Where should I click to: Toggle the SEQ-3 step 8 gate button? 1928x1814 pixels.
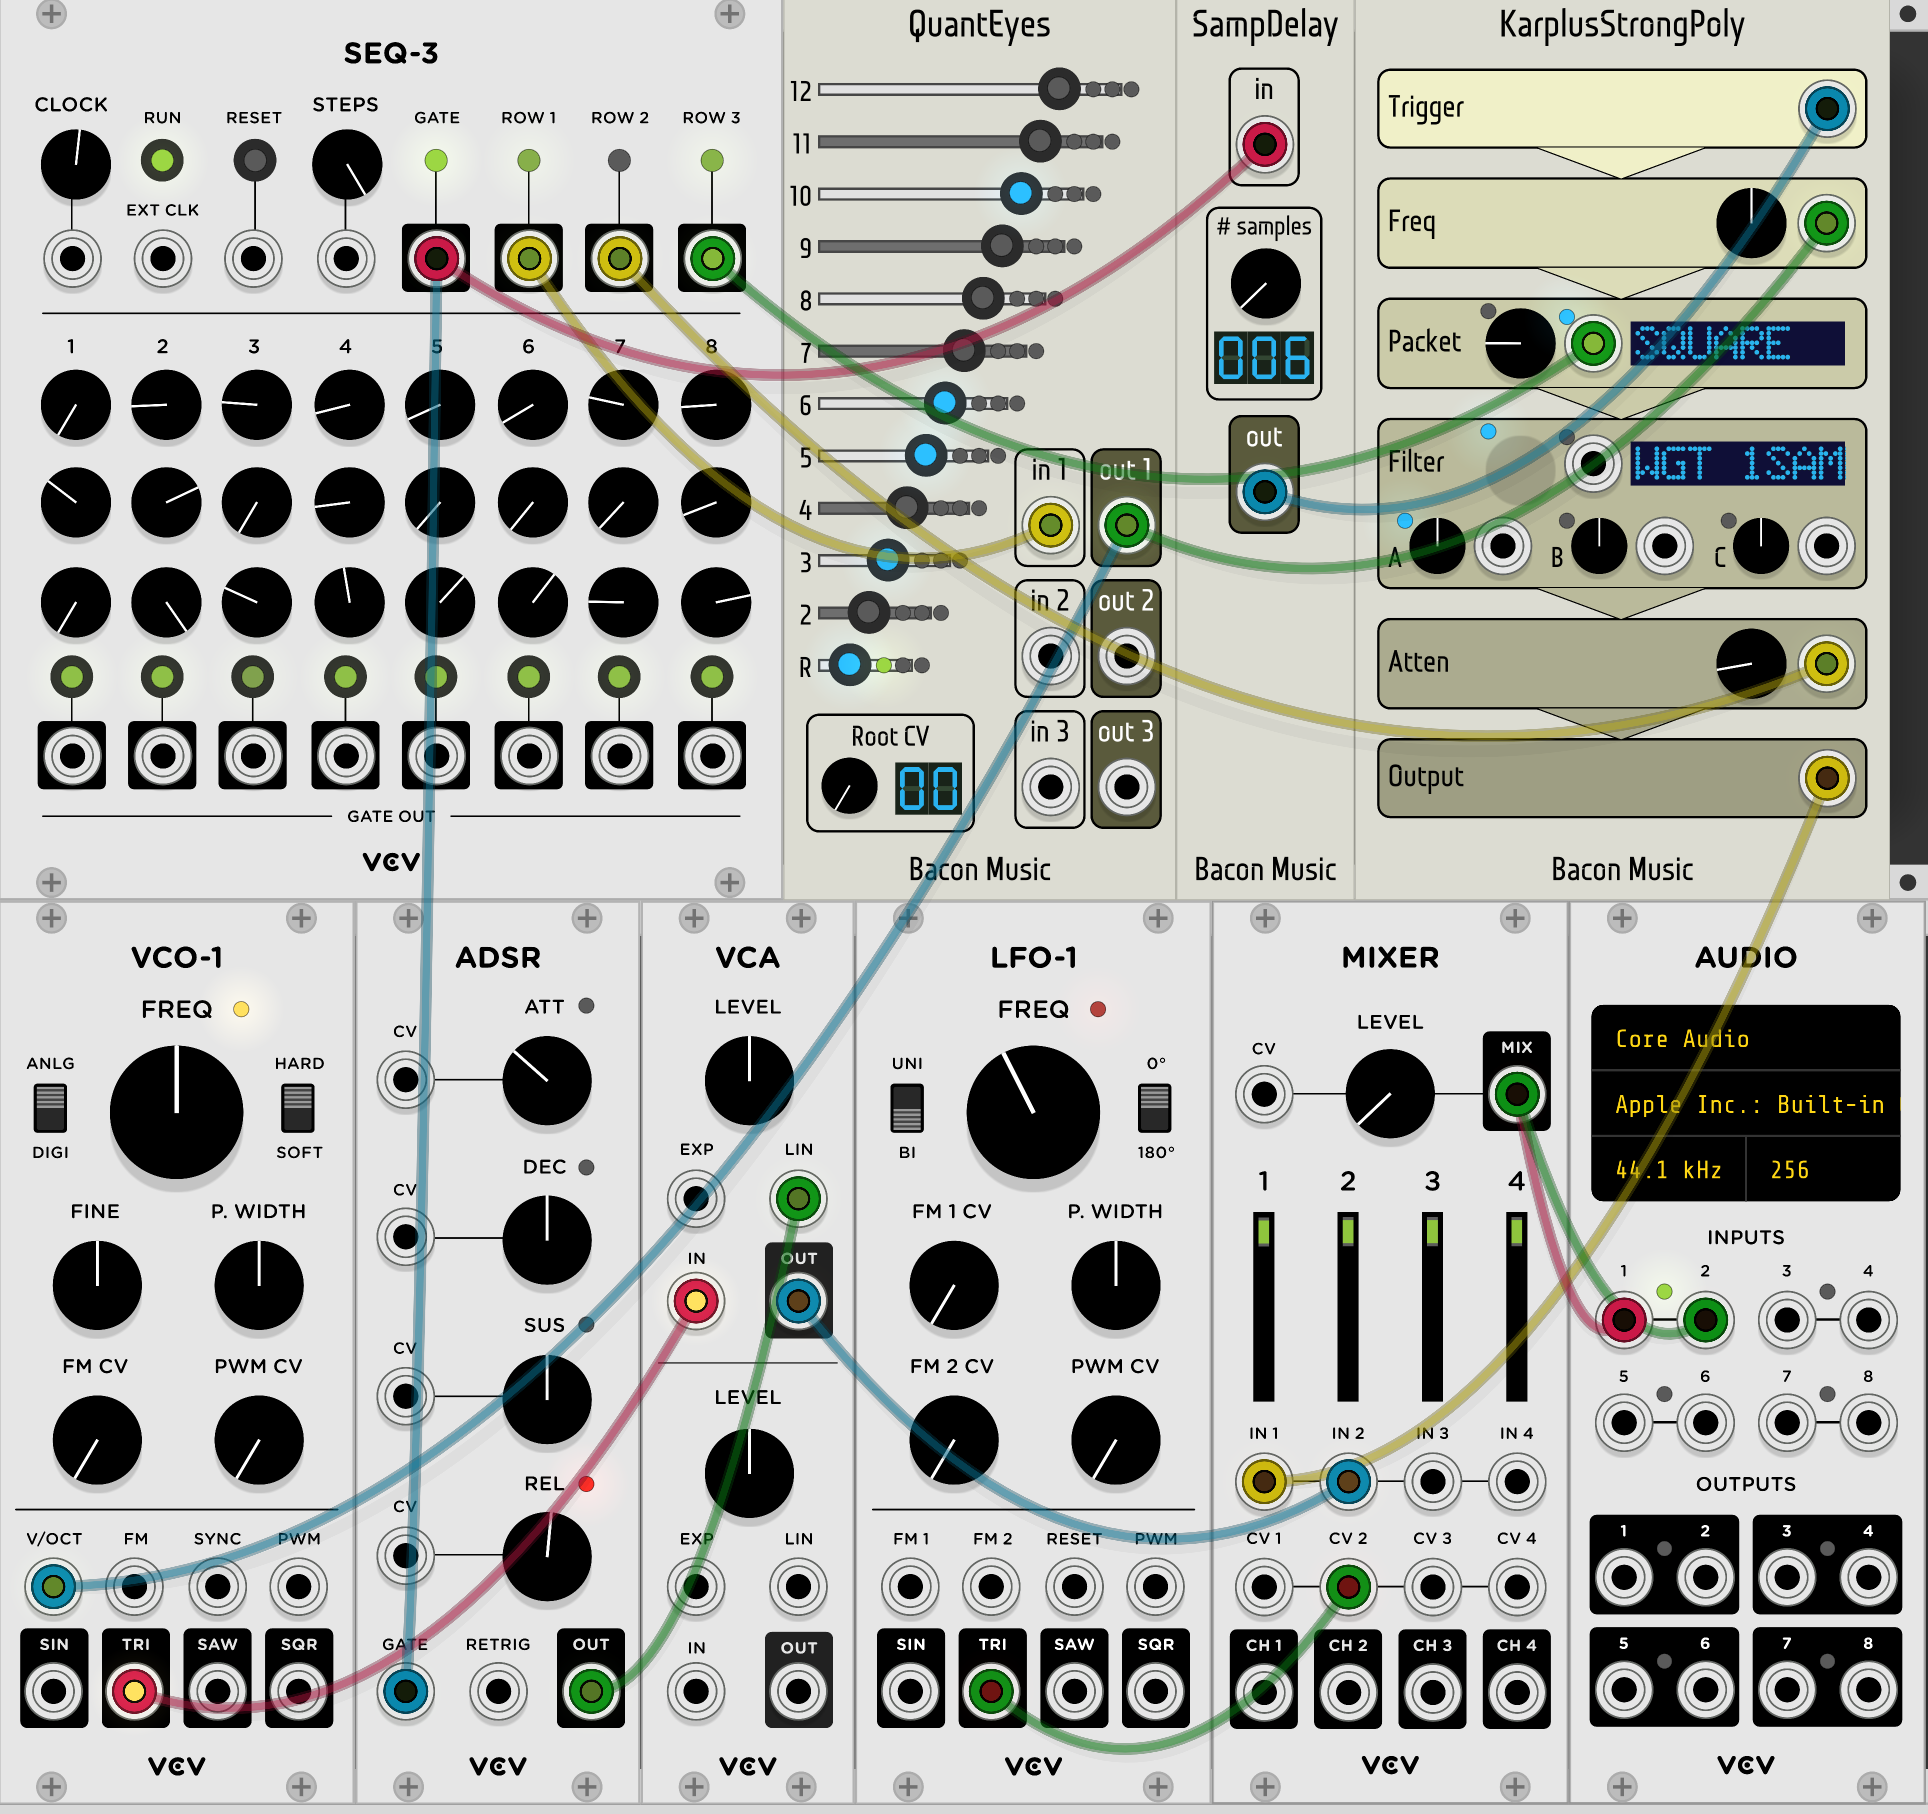coord(712,678)
